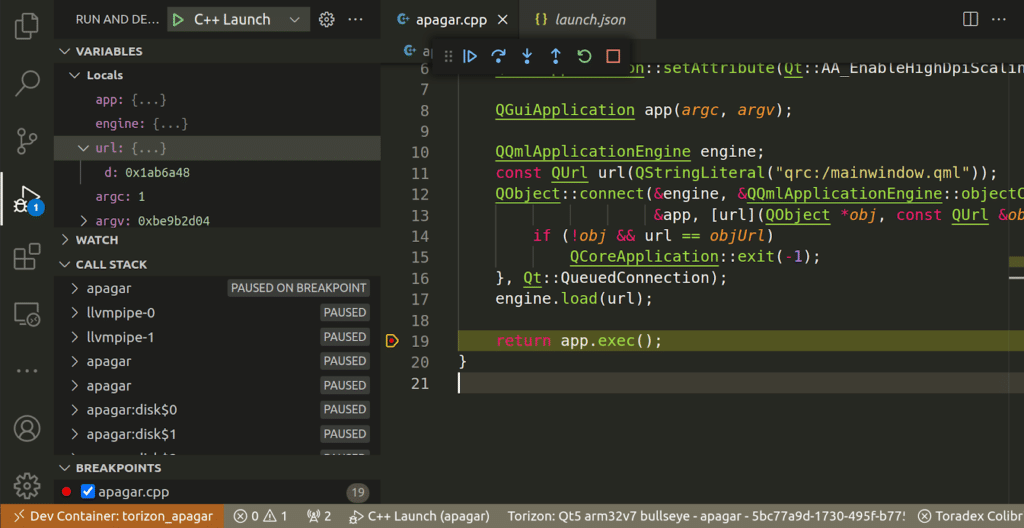Click the Continue debug button

[x=470, y=57]
